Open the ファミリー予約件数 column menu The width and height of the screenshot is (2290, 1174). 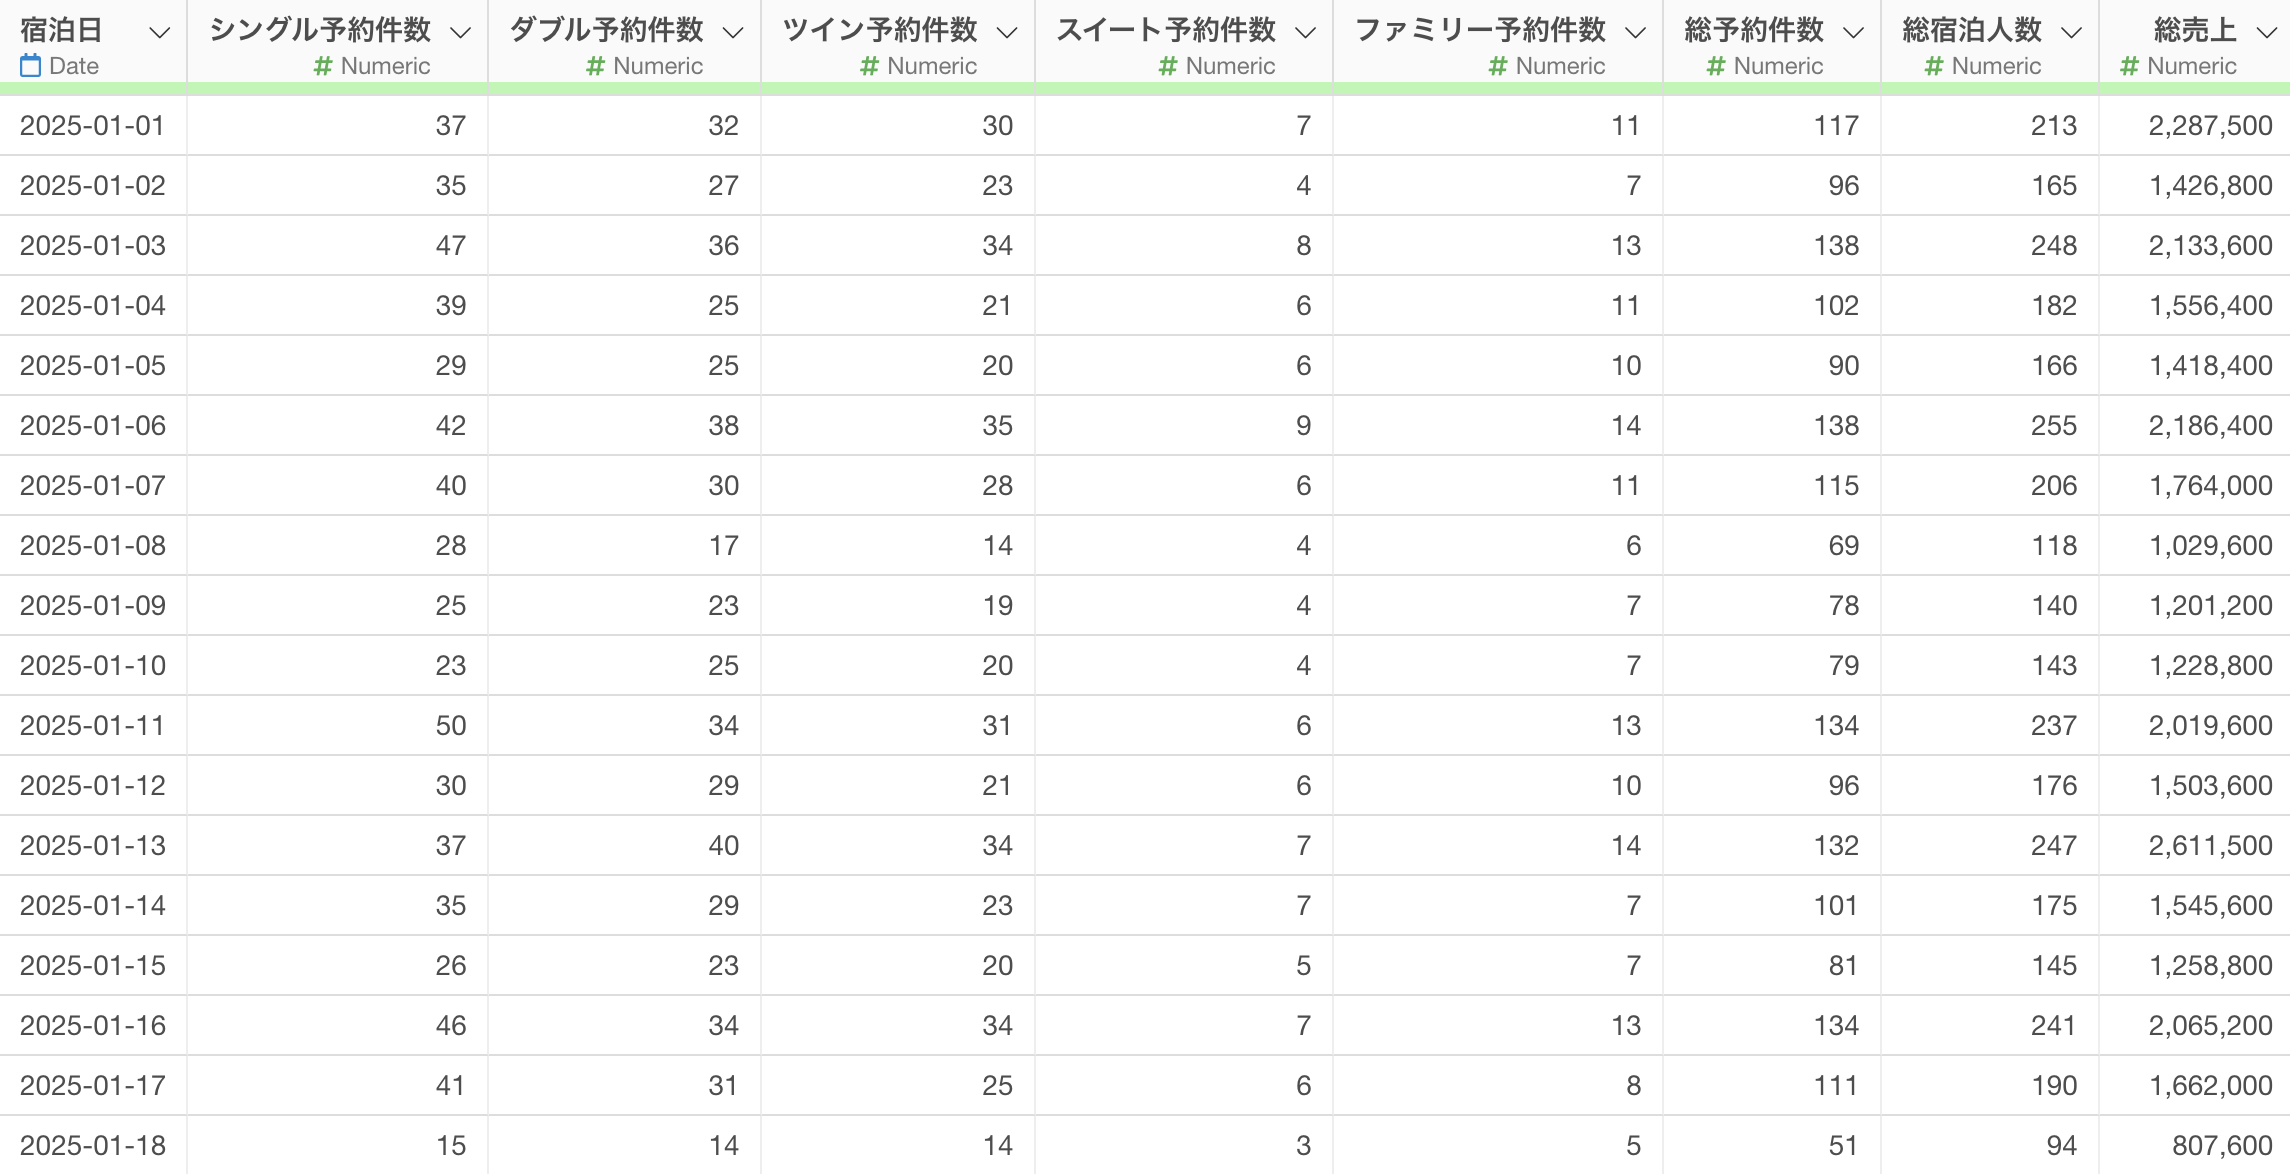[x=1635, y=32]
